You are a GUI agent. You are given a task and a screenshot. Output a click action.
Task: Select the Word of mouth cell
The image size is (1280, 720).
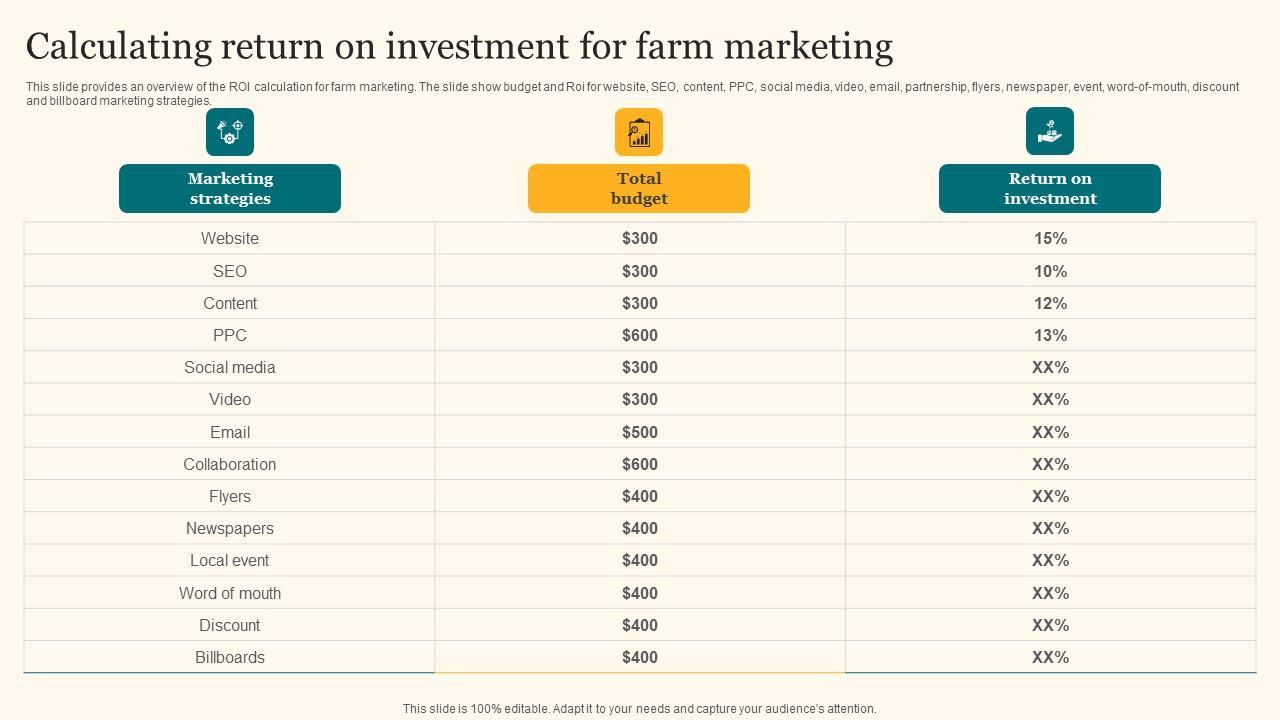click(230, 593)
